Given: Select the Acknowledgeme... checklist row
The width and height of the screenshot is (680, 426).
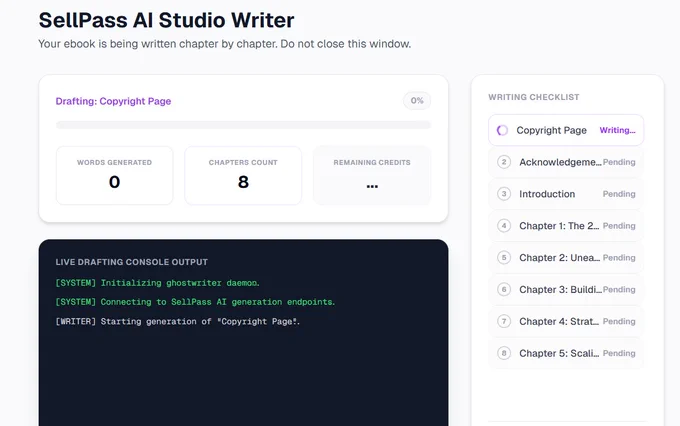Looking at the screenshot, I should (x=566, y=162).
